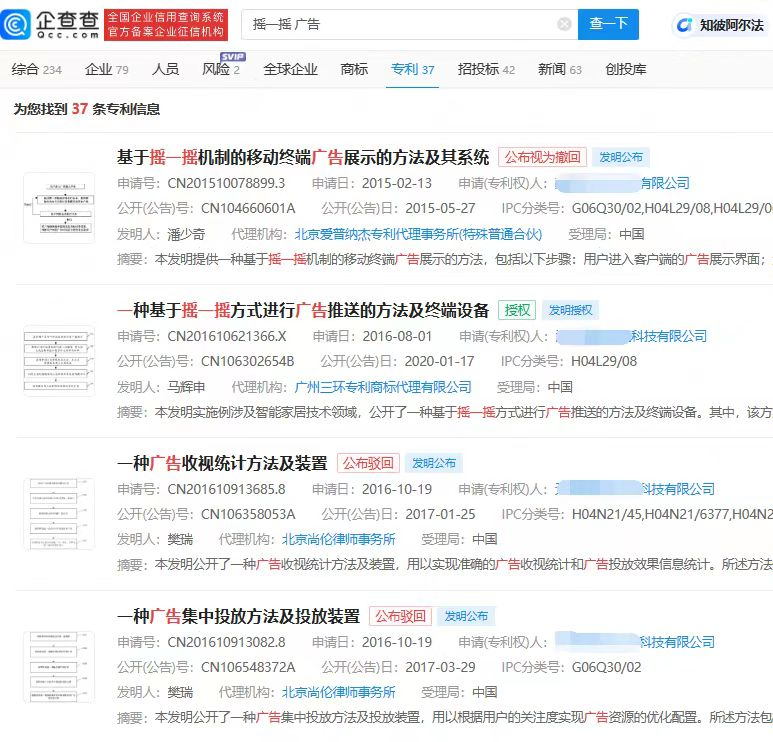Click the Qcc.com logo icon
This screenshot has height=742, width=773.
[x=16, y=24]
